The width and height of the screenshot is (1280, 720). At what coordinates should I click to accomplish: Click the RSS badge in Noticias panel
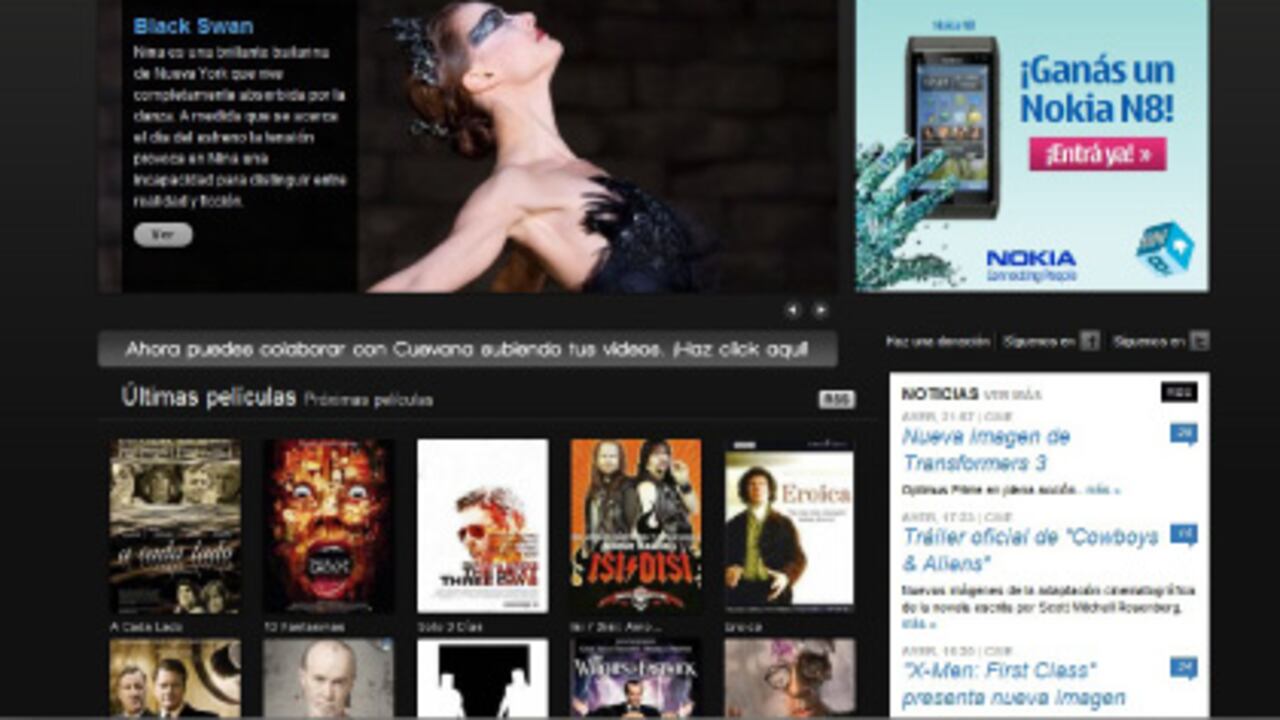pyautogui.click(x=1178, y=392)
